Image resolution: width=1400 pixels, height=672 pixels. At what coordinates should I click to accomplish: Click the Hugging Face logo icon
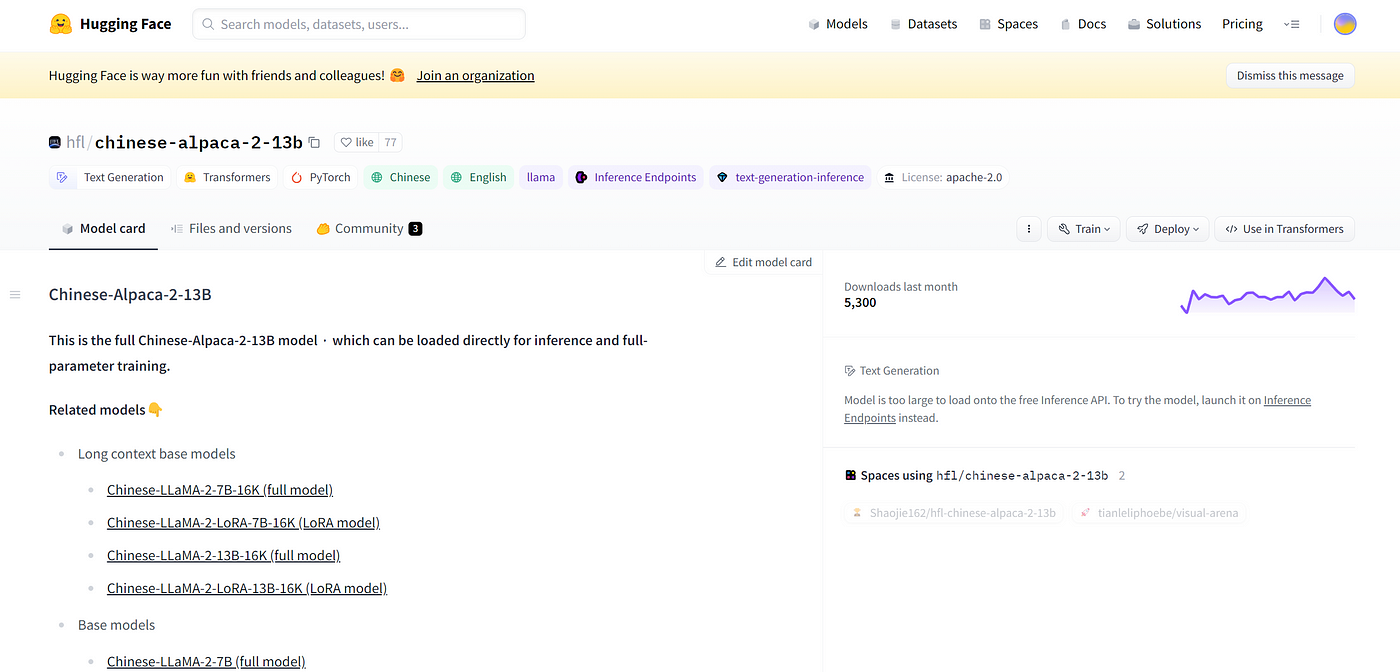click(61, 24)
